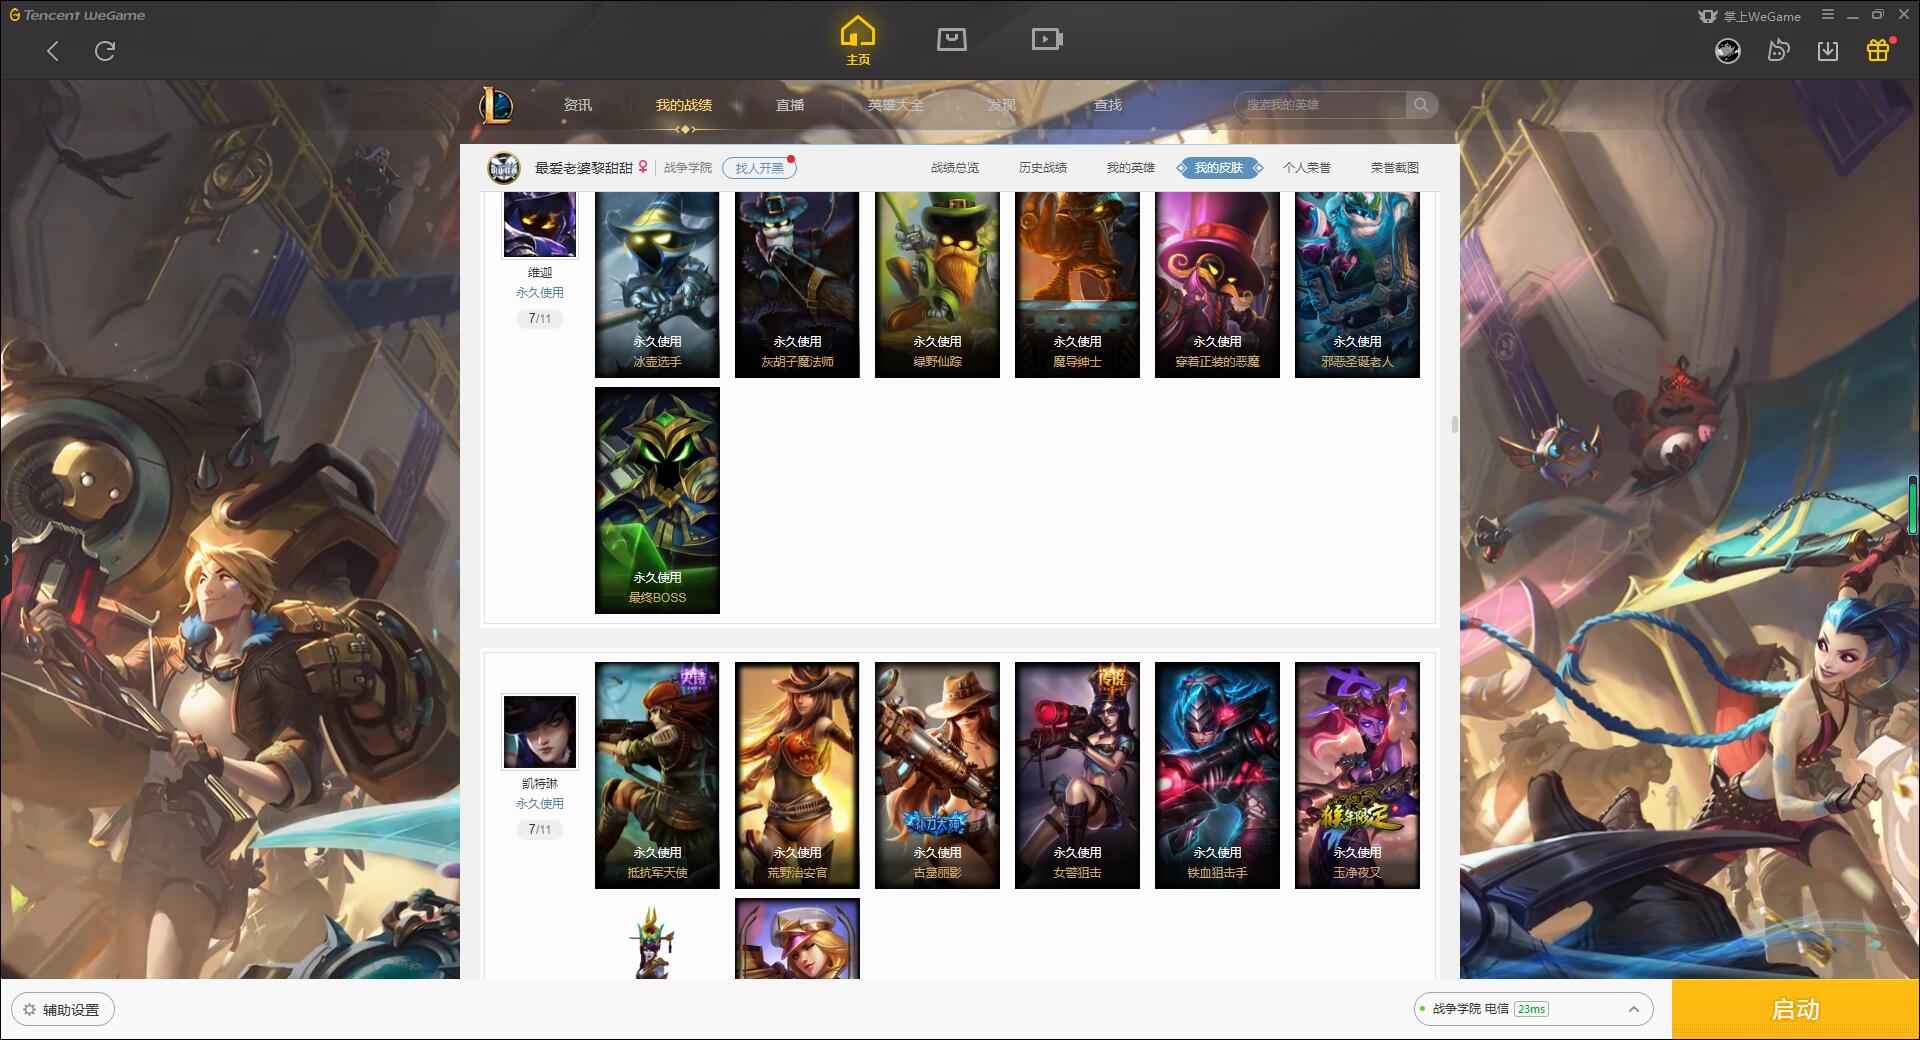Viewport: 1920px width, 1040px height.
Task: Click the 战争学院 server label near username
Action: 688,168
